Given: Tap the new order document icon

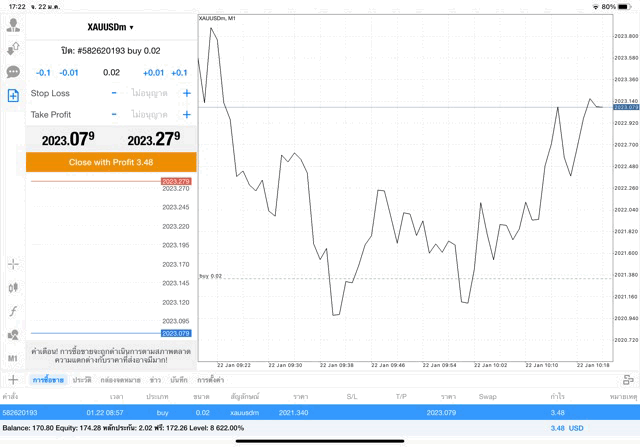Looking at the screenshot, I should (13, 96).
